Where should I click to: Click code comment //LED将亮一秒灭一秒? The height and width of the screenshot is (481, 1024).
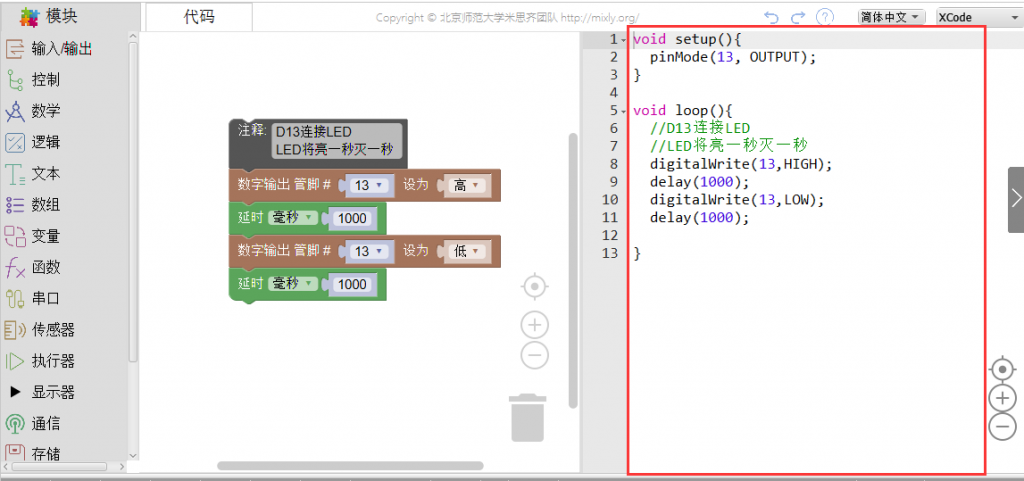click(729, 146)
